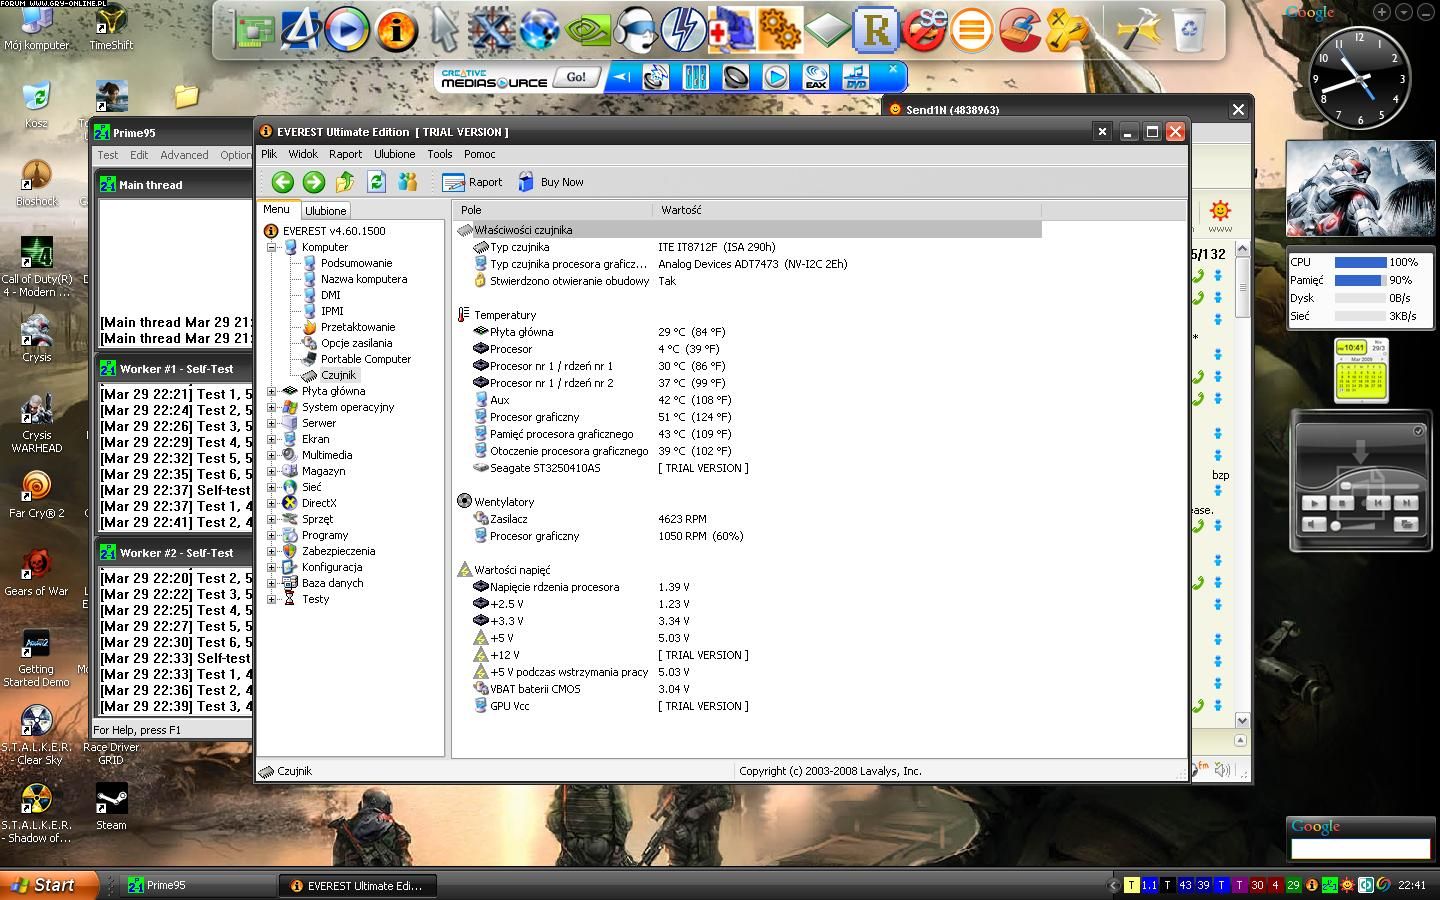Select the Far Cry 2 desktop icon
This screenshot has width=1440, height=900.
tap(37, 495)
